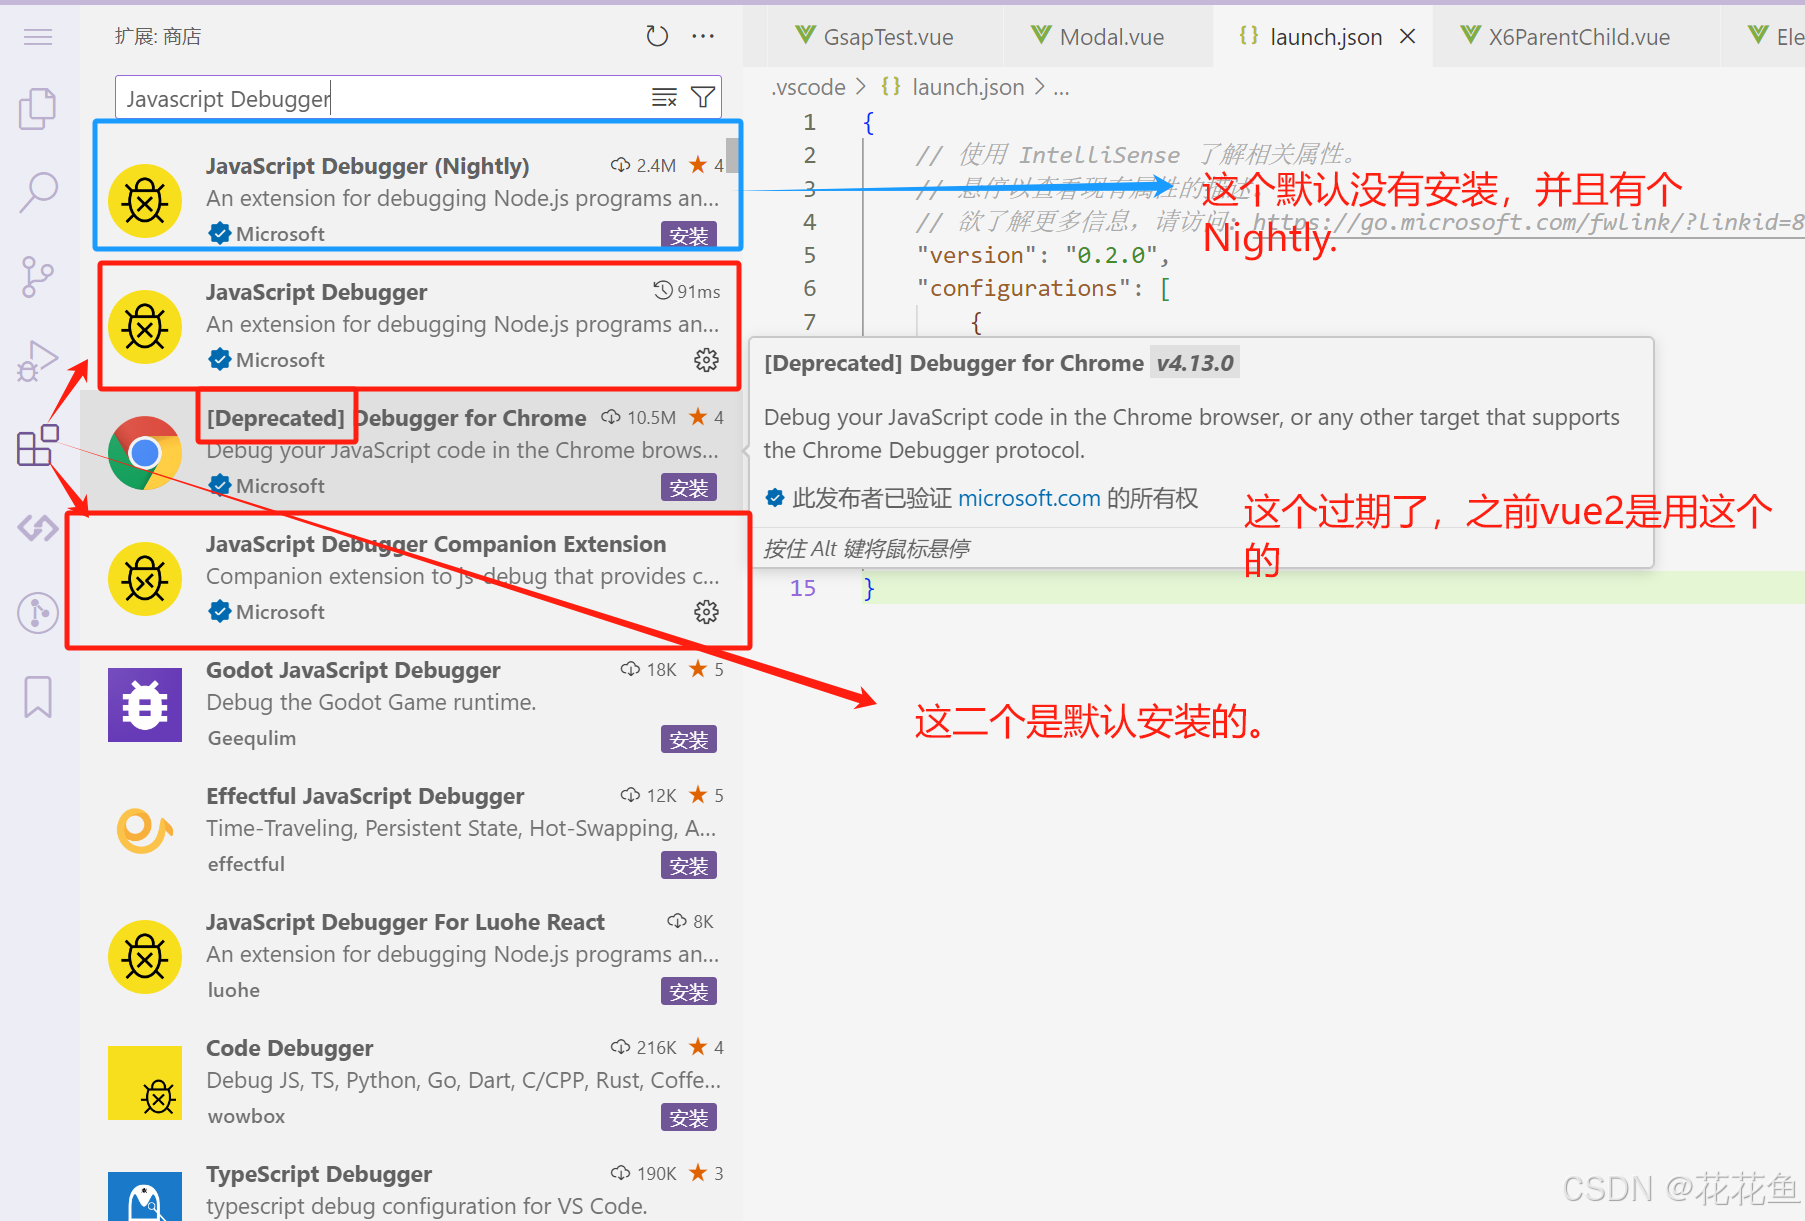Screen dimensions: 1805x1221
Task: Close the launch.json tab
Action: pos(1407,37)
